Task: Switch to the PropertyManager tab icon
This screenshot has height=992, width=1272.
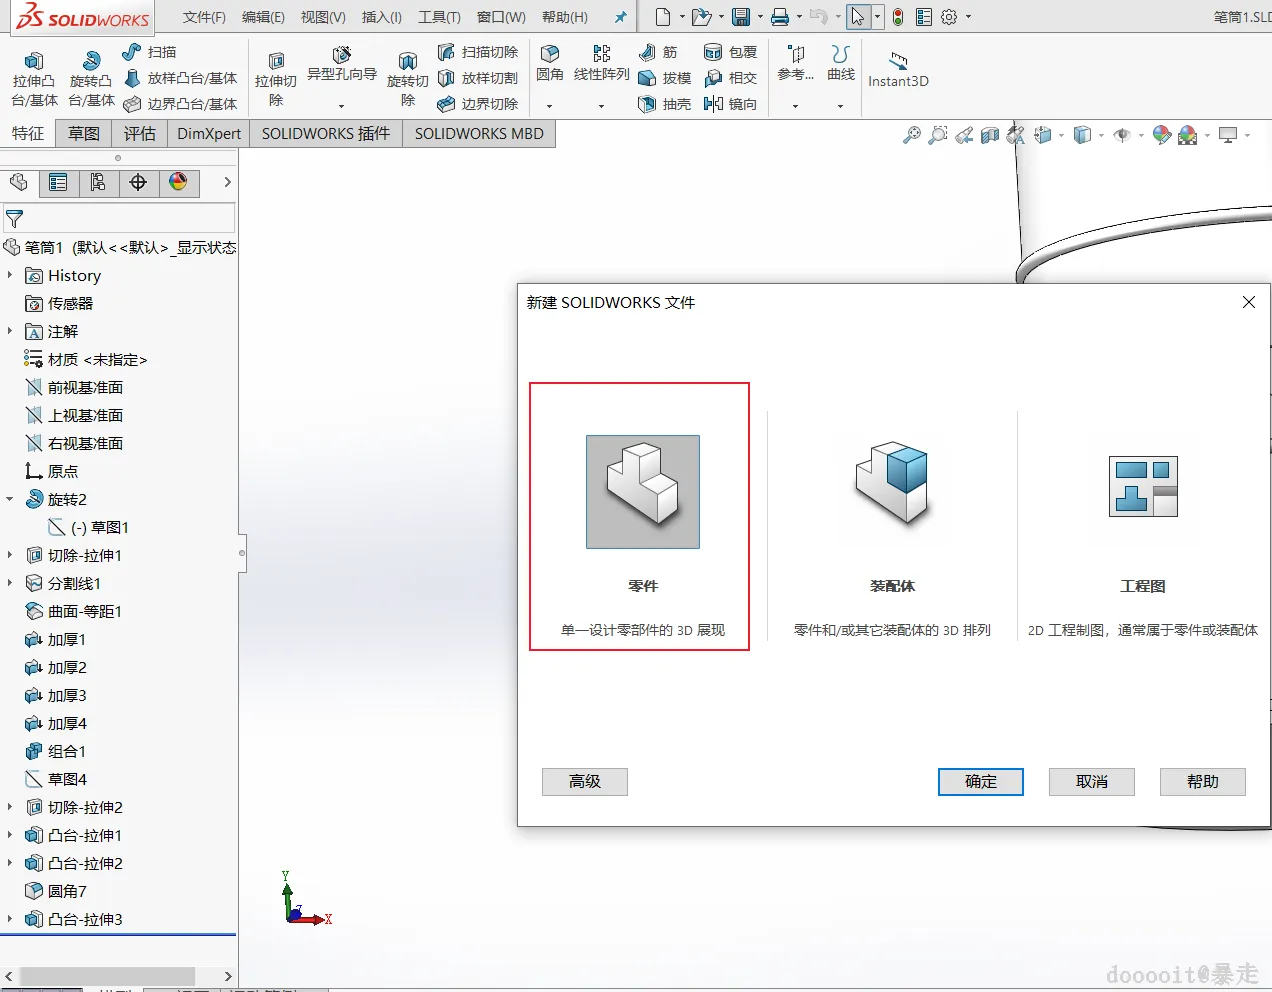Action: [x=58, y=182]
